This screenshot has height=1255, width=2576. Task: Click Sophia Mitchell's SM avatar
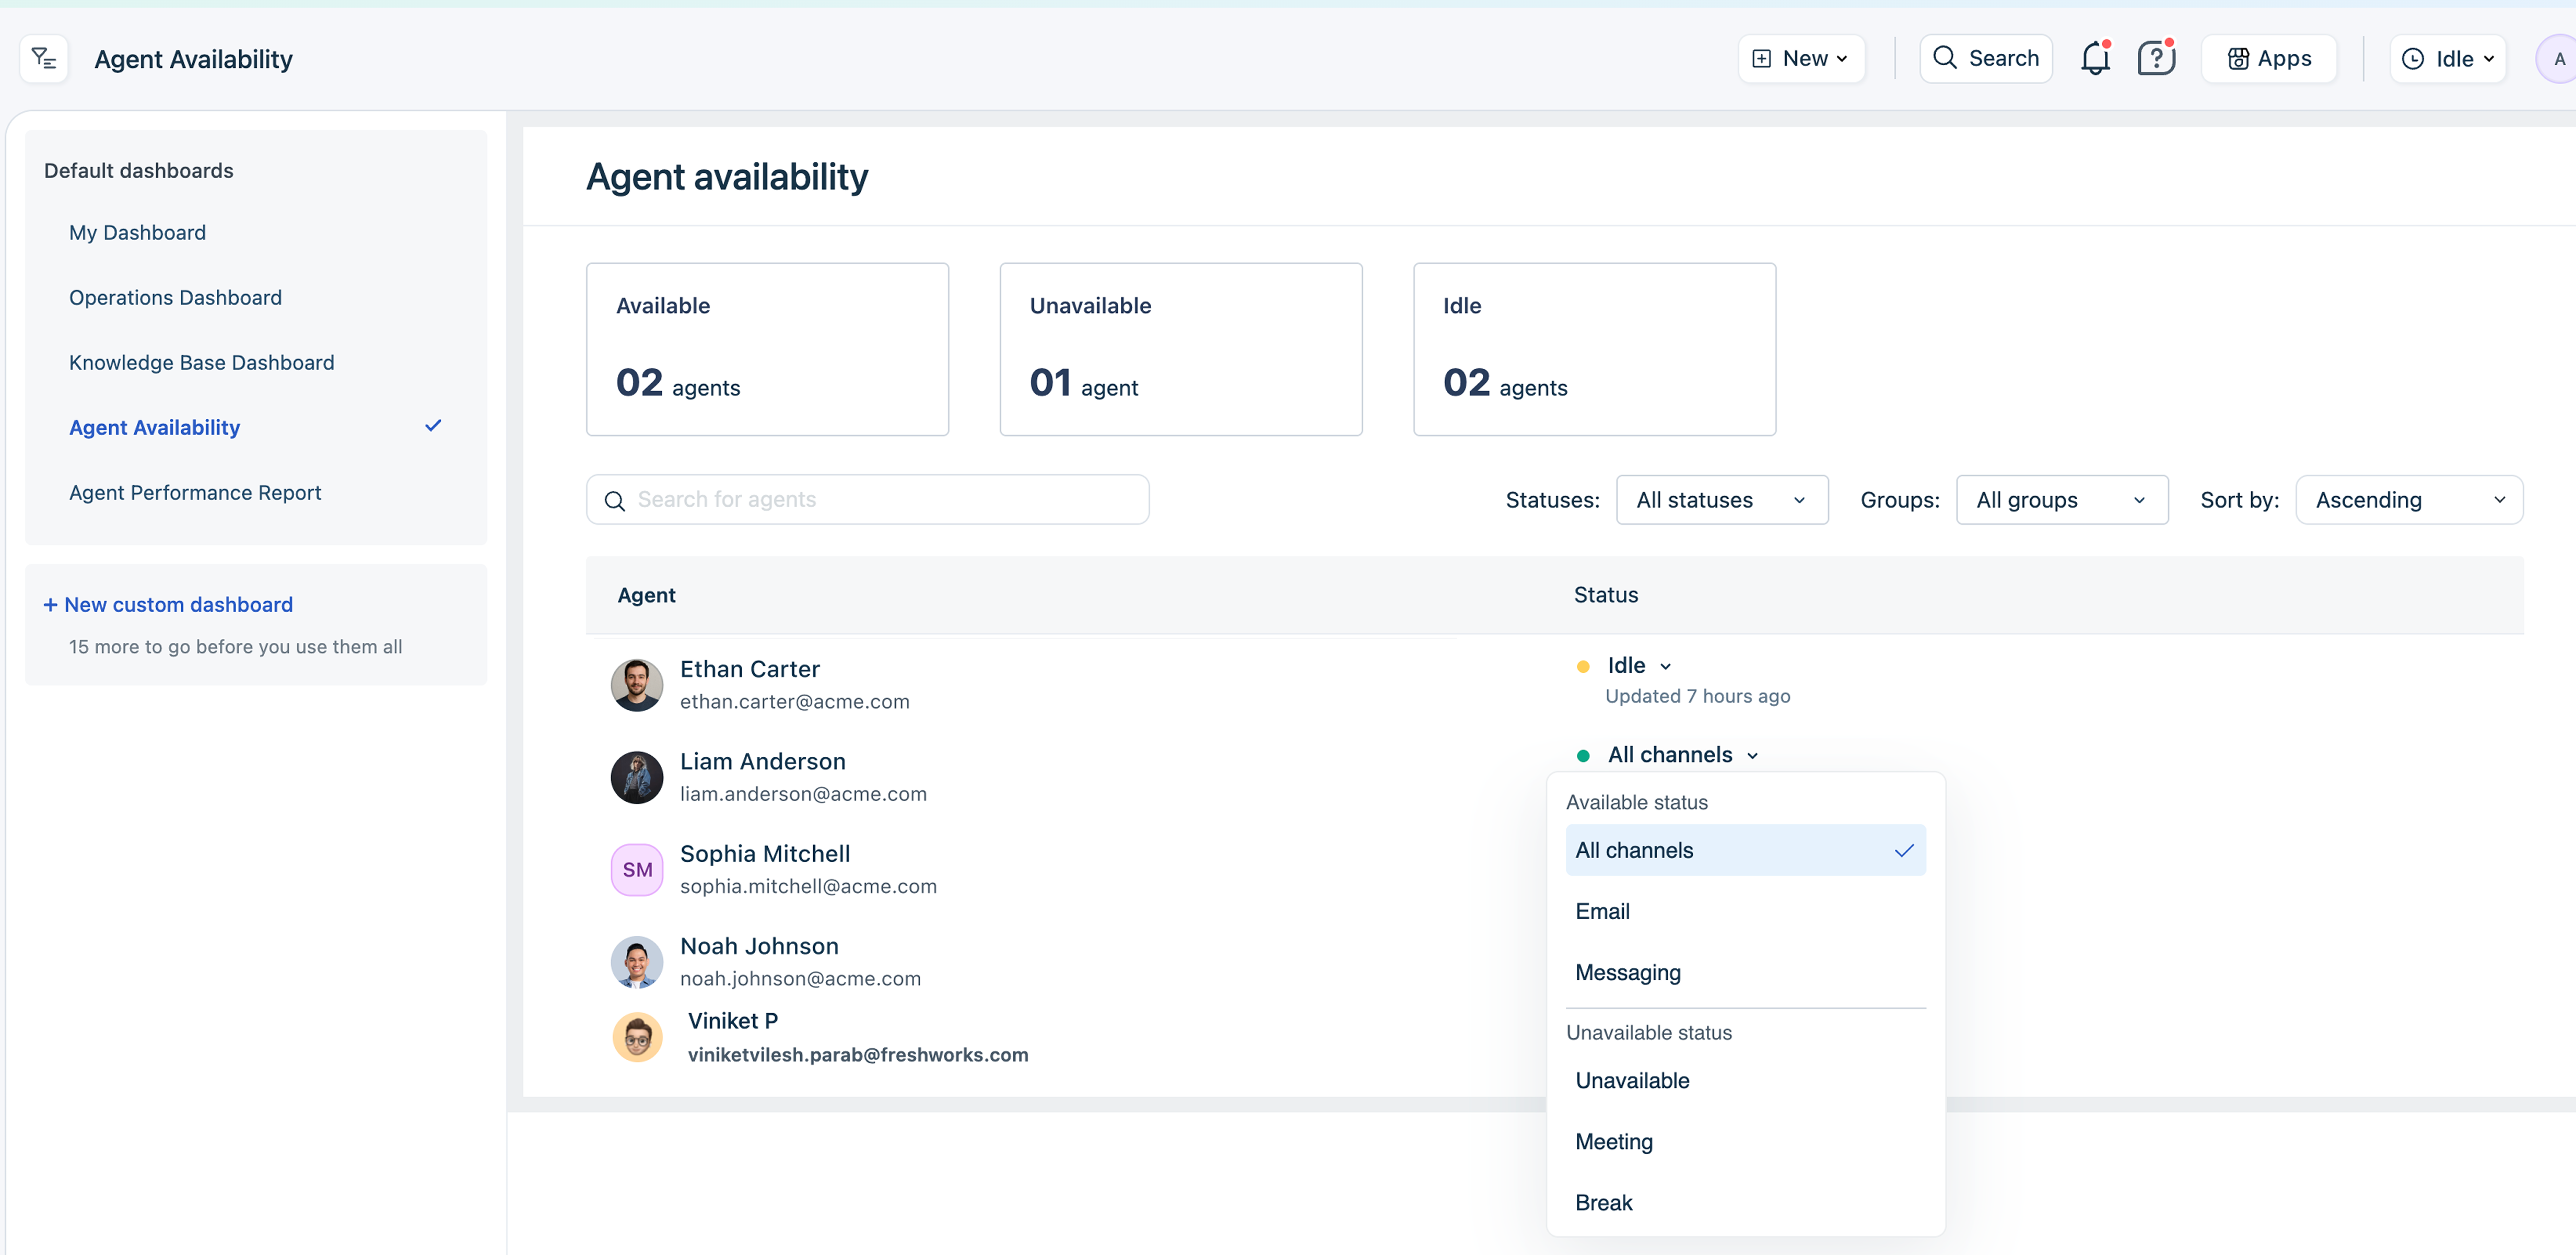[x=637, y=869]
